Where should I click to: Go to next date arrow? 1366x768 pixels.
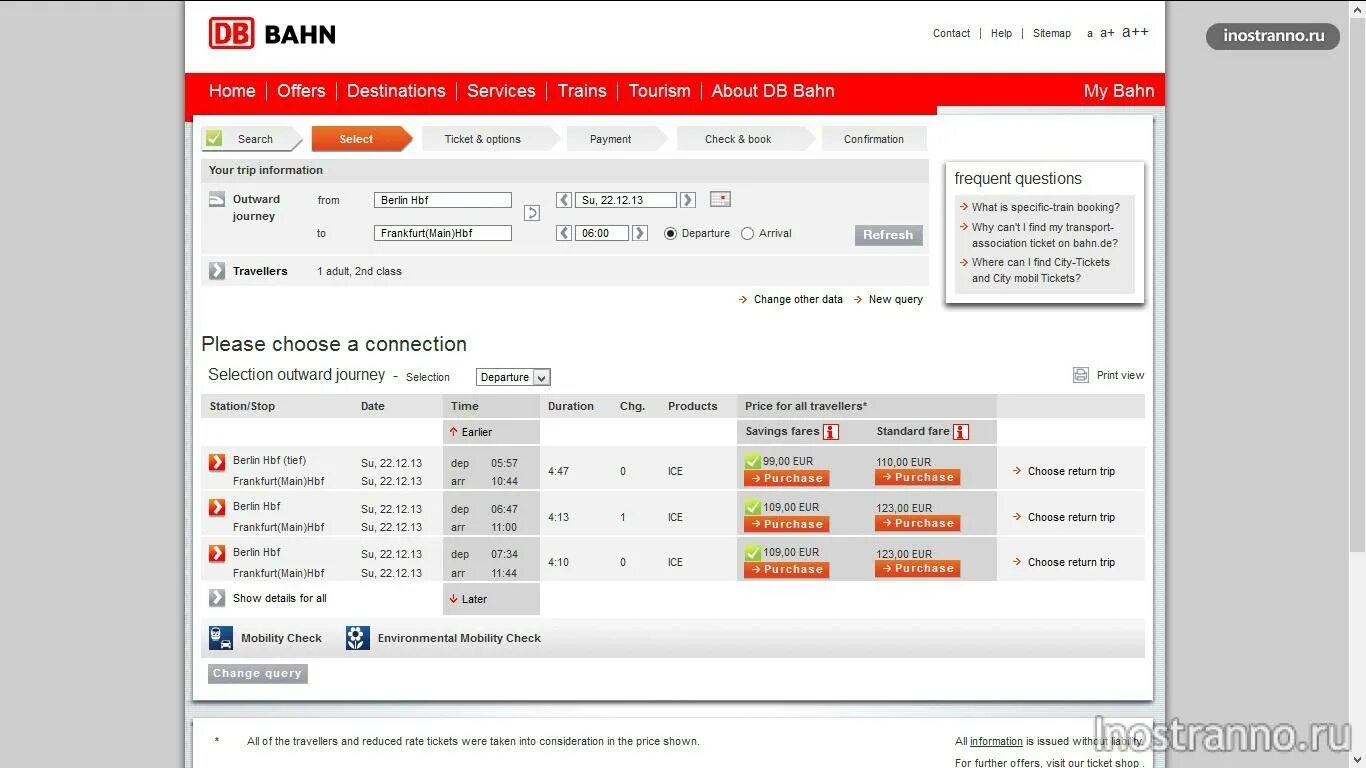point(688,200)
